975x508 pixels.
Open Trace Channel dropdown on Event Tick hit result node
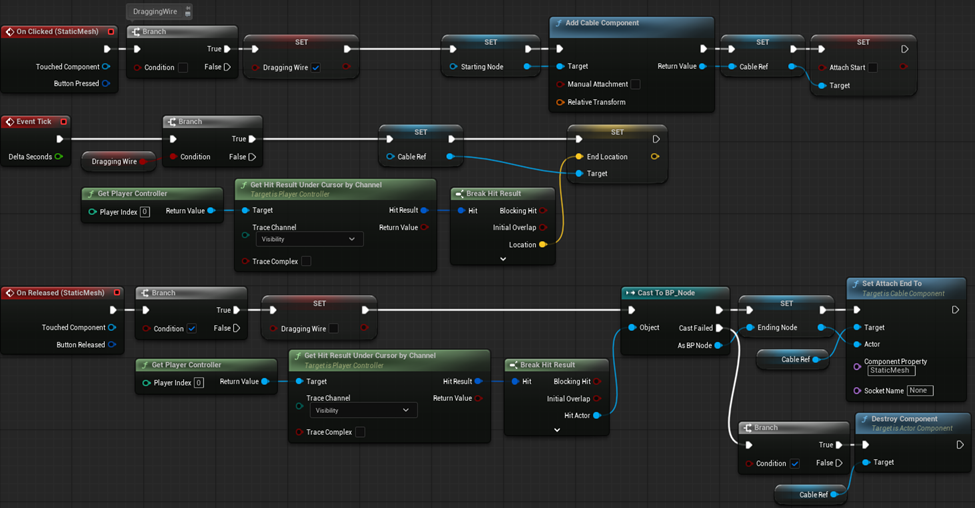[x=308, y=239]
